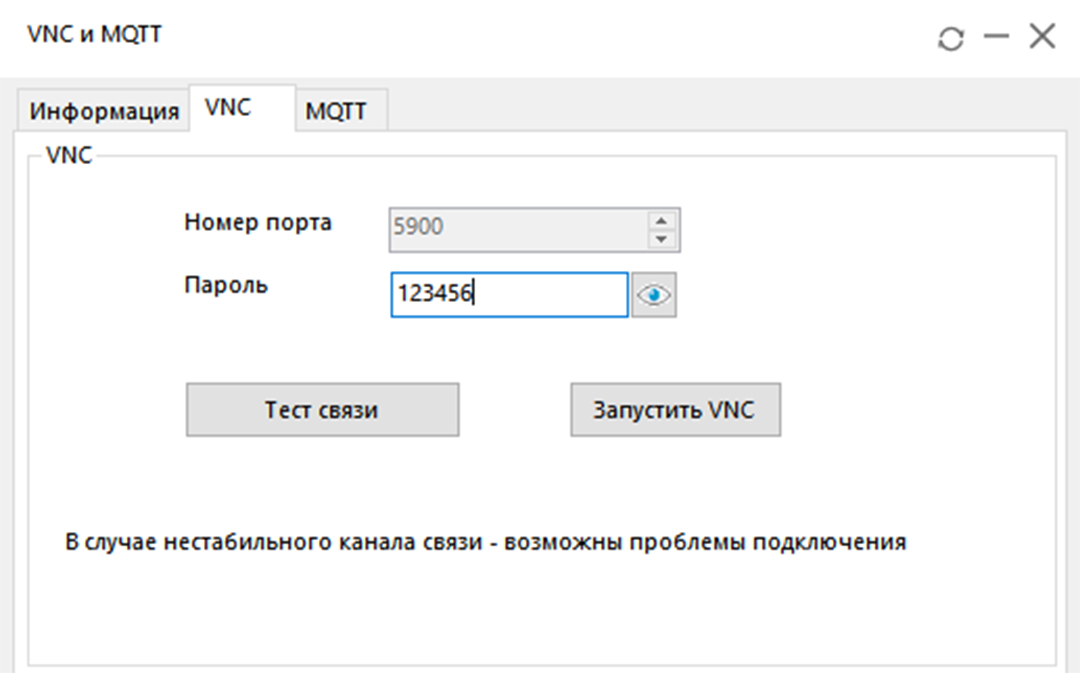
Task: Click the Пароль label
Action: [226, 285]
